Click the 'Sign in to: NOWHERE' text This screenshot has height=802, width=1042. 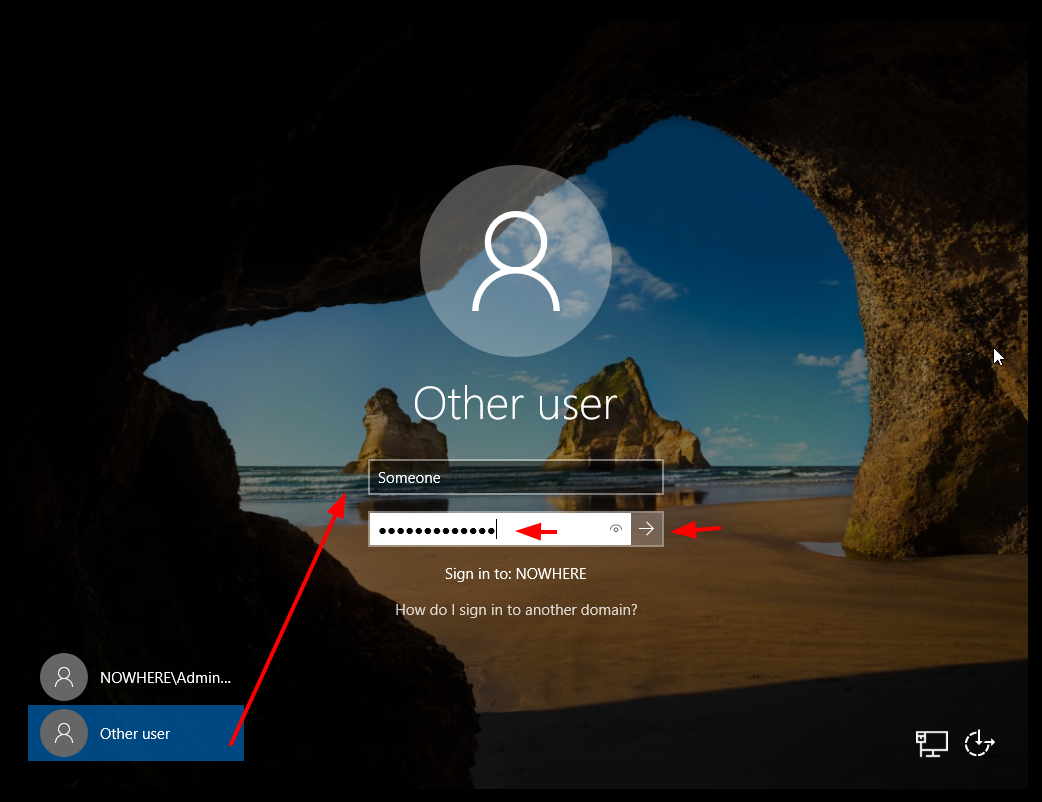click(516, 573)
